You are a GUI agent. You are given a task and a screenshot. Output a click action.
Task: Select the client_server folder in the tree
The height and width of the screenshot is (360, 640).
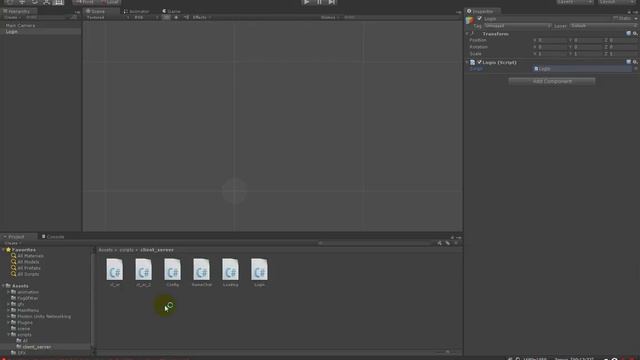pyautogui.click(x=37, y=347)
